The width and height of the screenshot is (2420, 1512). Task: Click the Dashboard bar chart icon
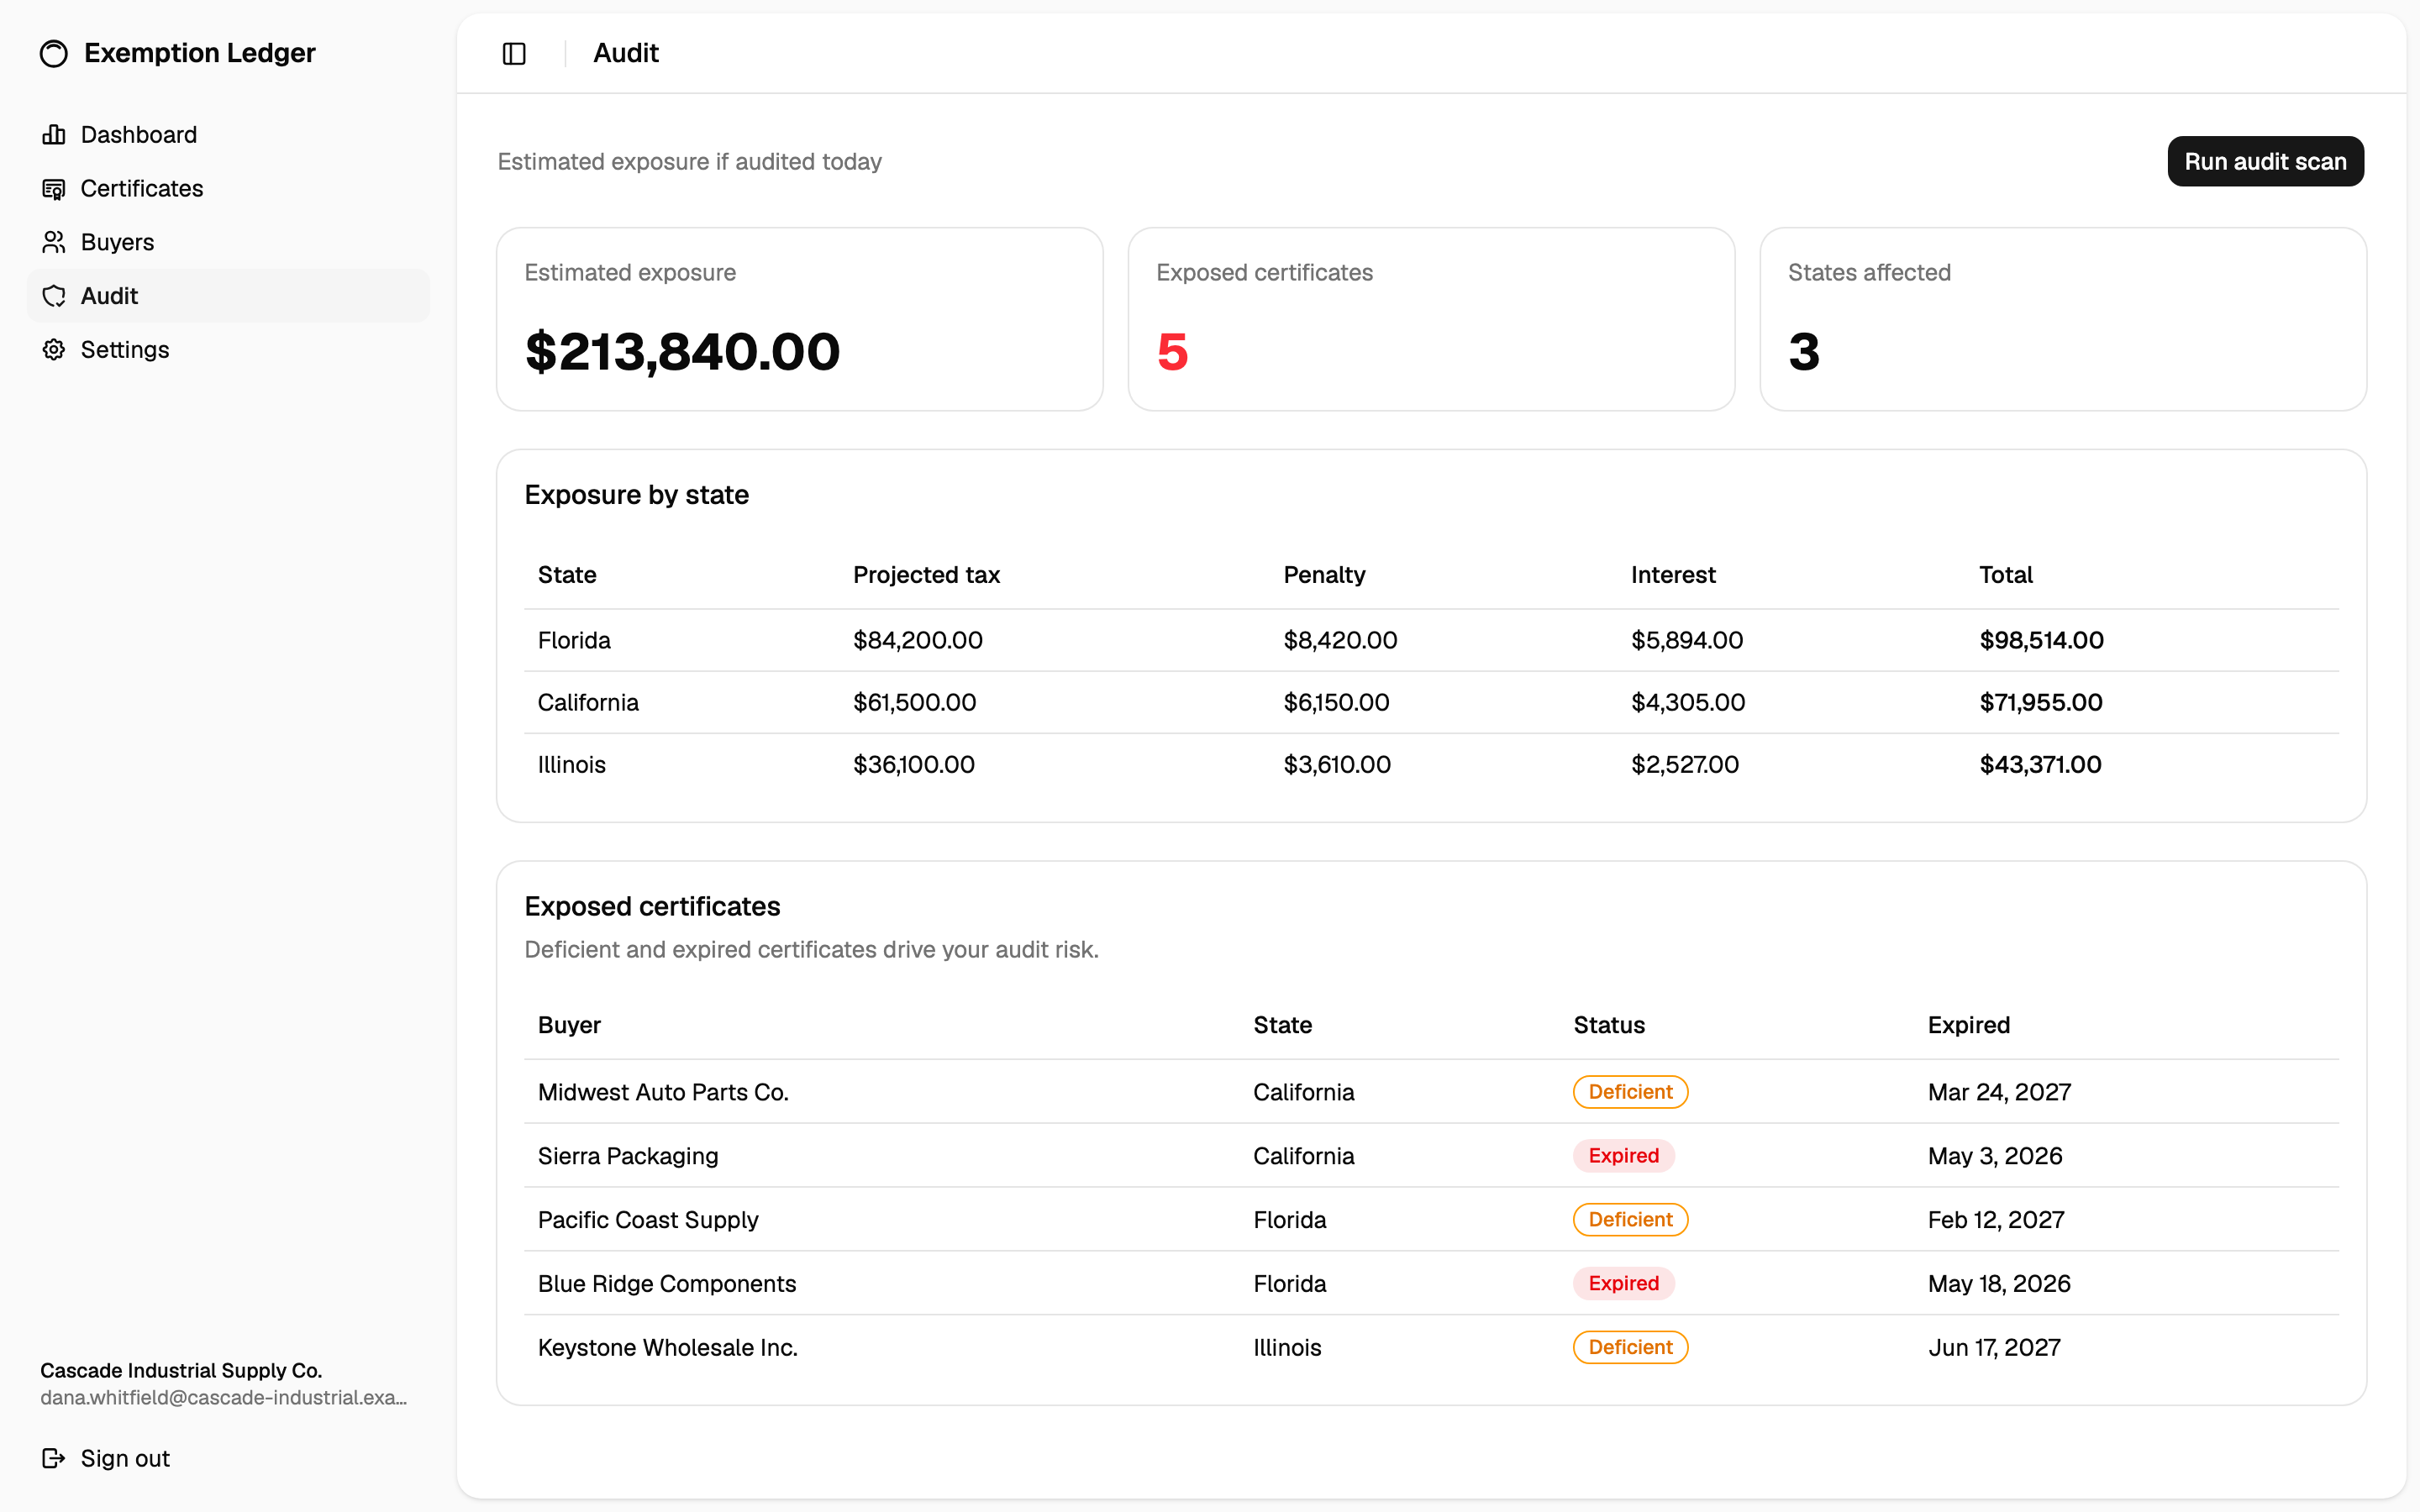54,135
